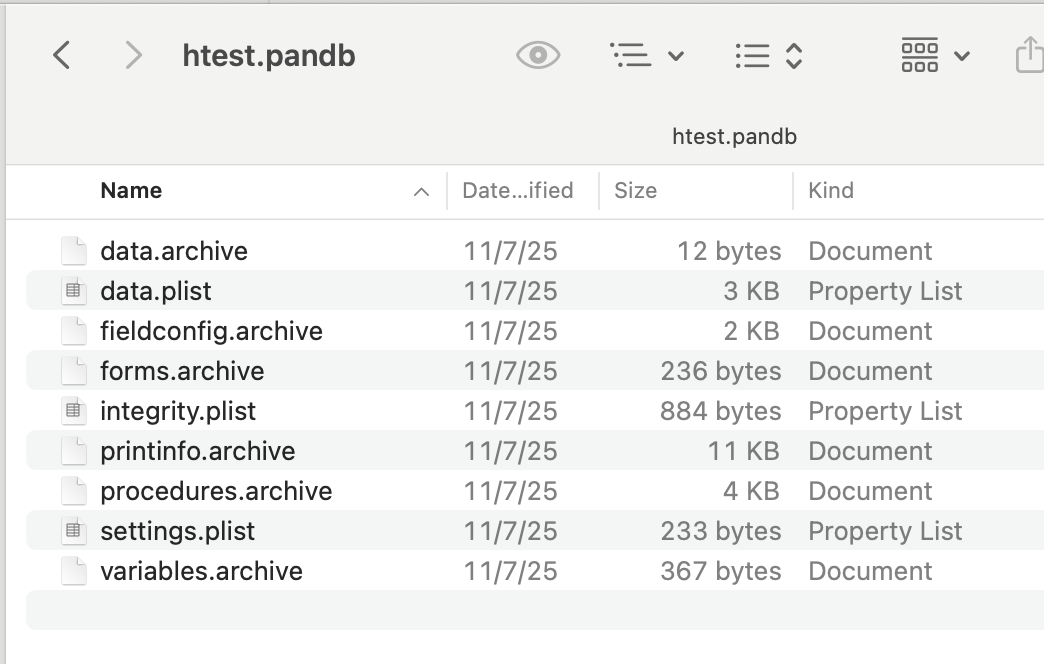Toggle Quick Look preview eye icon
Image resolution: width=1044 pixels, height=664 pixels.
point(538,55)
